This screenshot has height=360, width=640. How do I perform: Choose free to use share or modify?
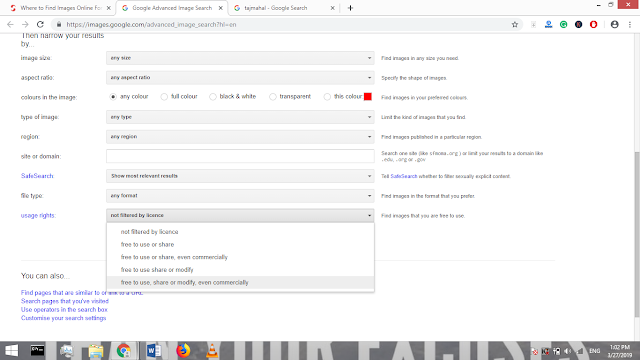pyautogui.click(x=240, y=270)
